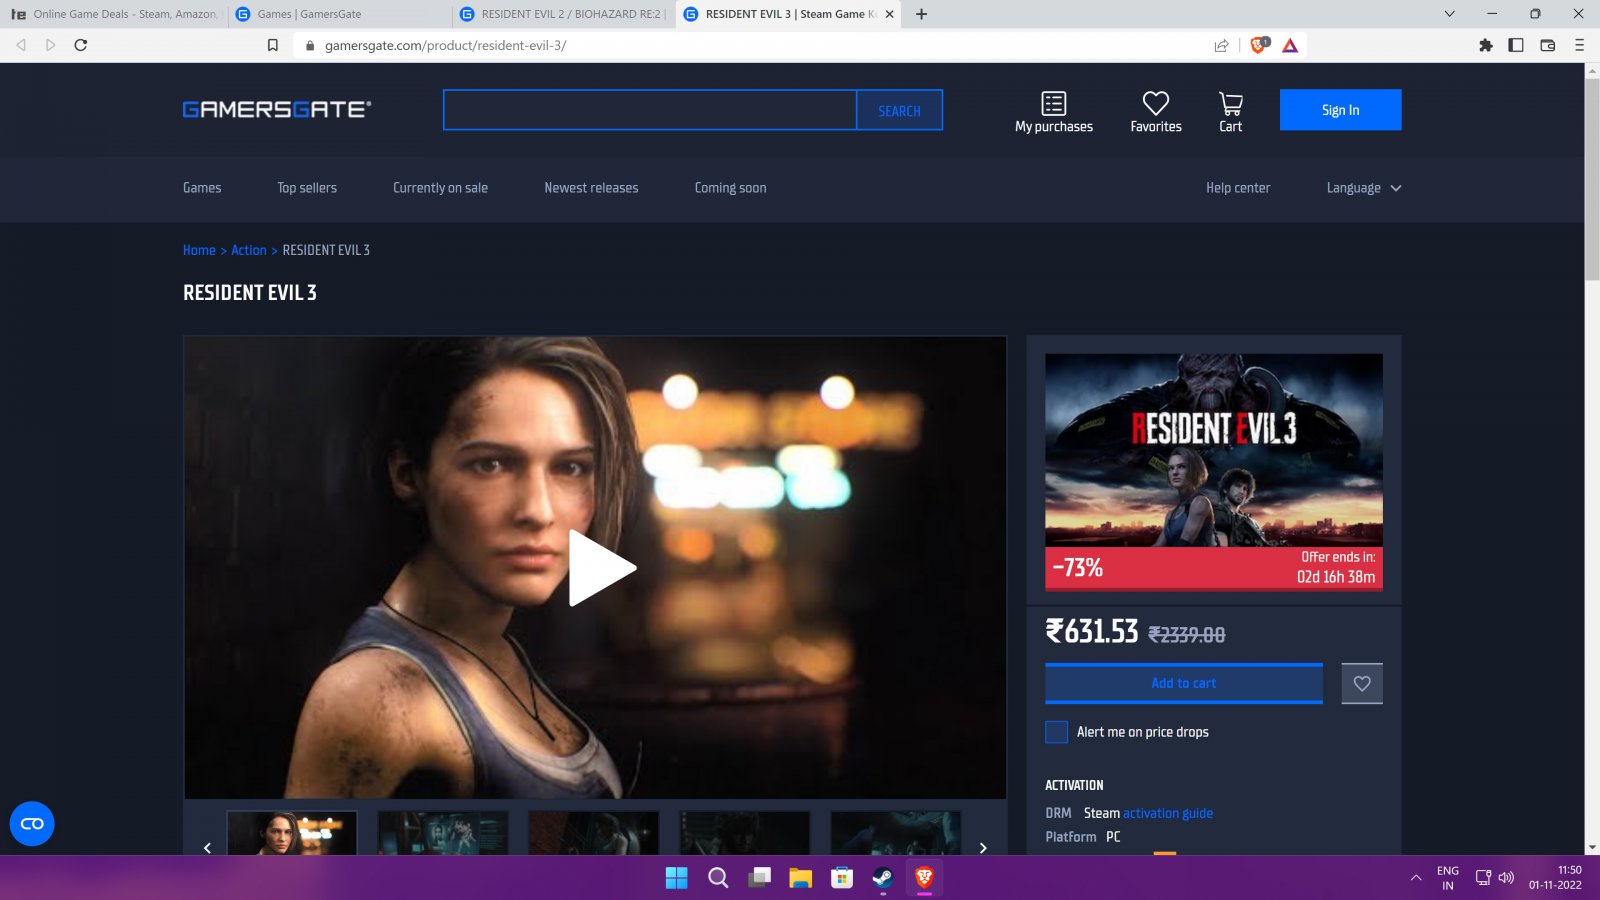Click the site search input field
Viewport: 1600px width, 900px height.
click(650, 110)
